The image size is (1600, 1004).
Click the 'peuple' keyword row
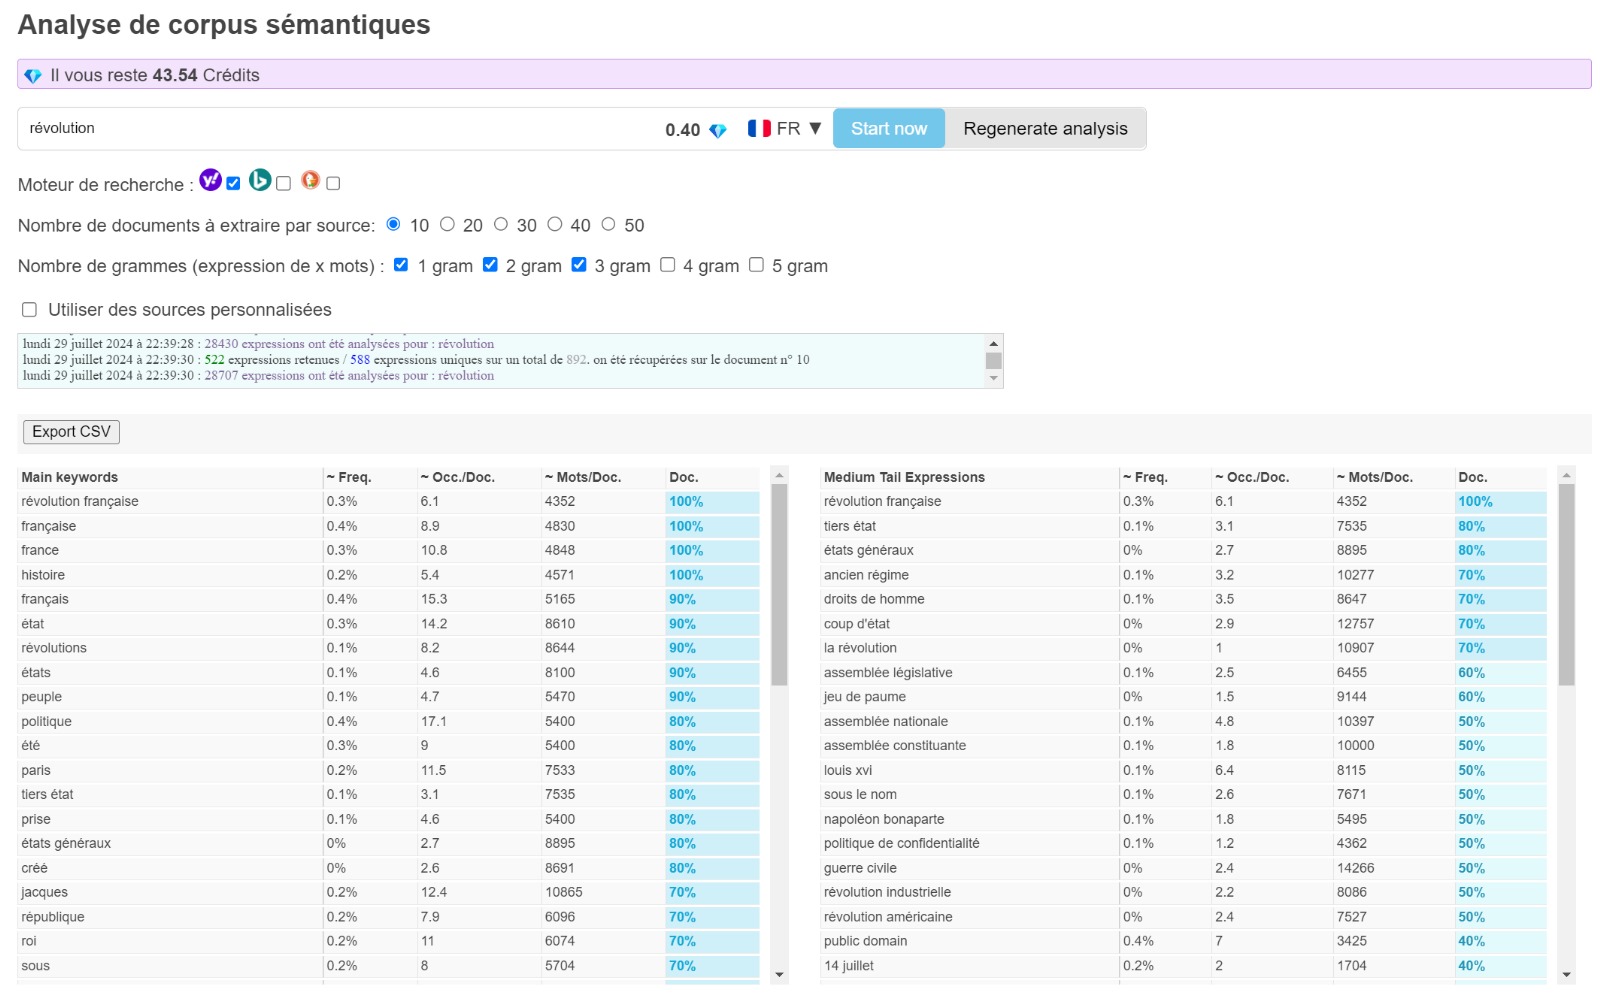390,697
